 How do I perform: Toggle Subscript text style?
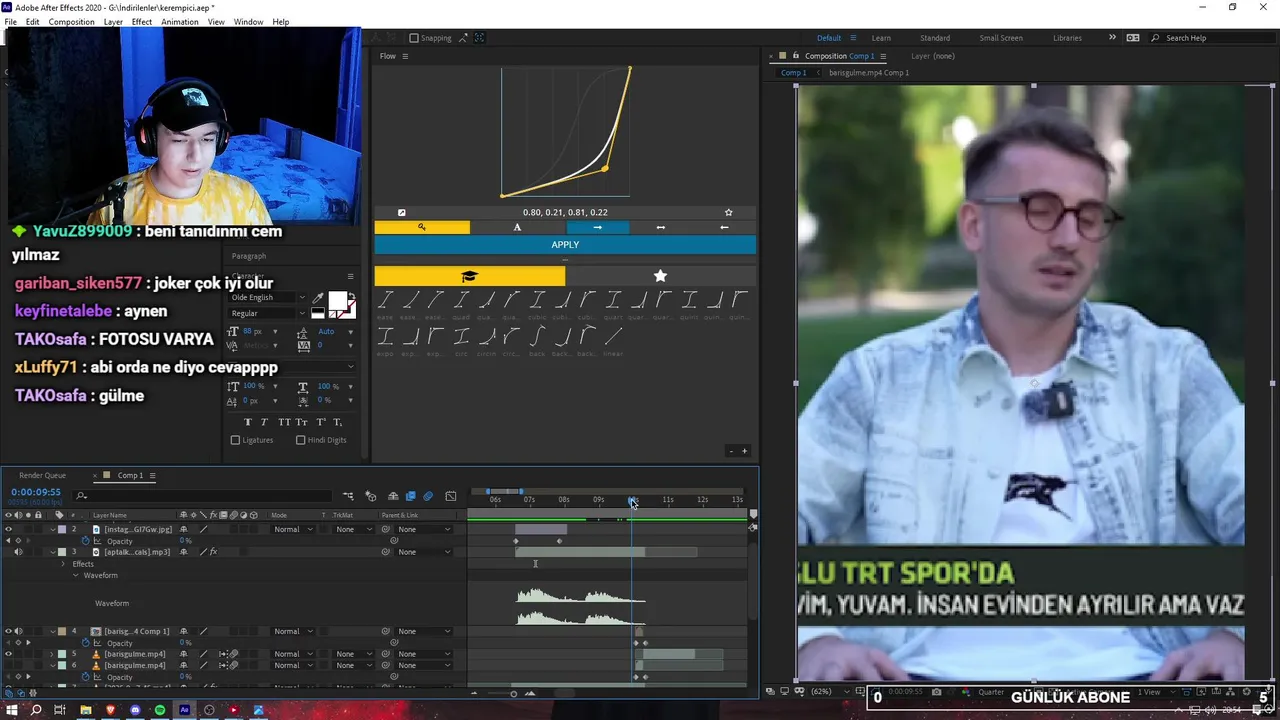(x=337, y=422)
